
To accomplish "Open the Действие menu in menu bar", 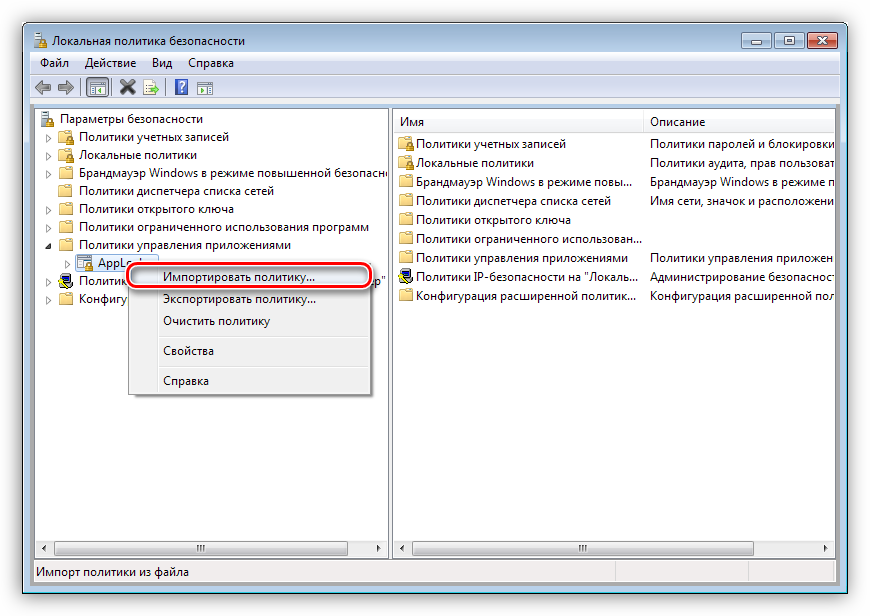I will pyautogui.click(x=110, y=63).
